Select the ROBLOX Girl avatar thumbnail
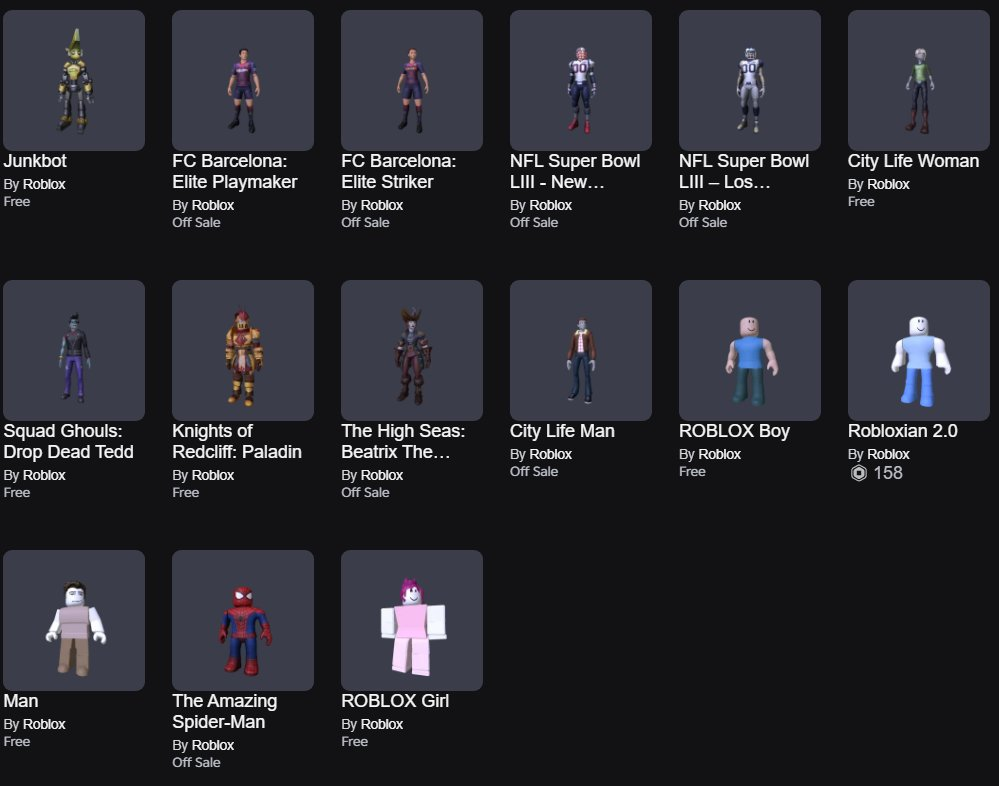This screenshot has width=999, height=786. (x=412, y=620)
